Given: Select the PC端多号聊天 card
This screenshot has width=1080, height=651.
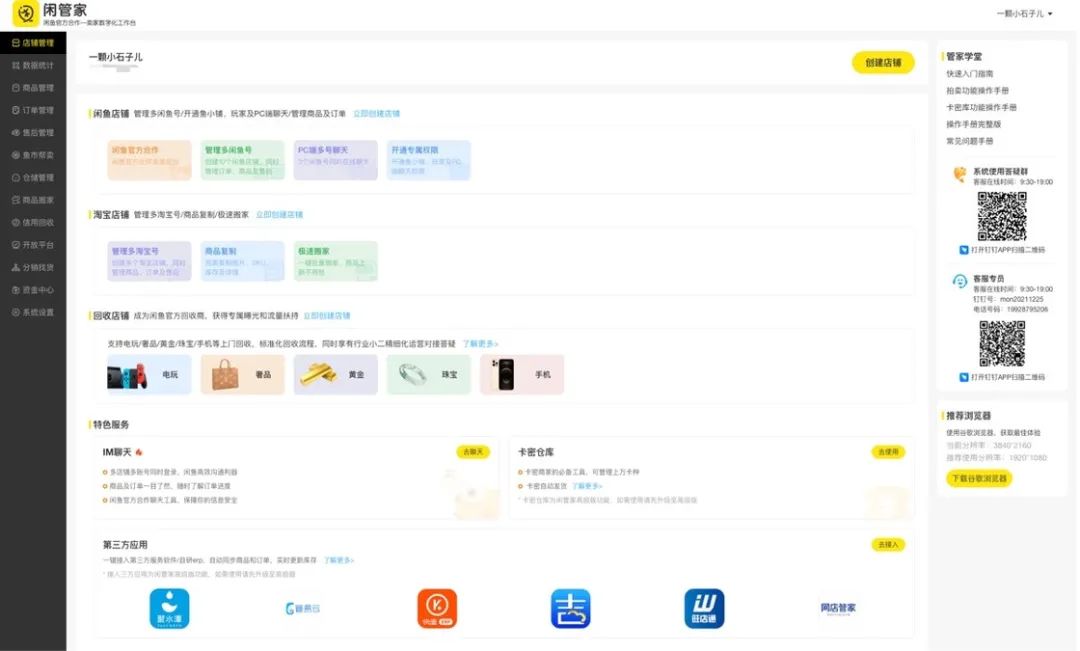Looking at the screenshot, I should tap(335, 161).
